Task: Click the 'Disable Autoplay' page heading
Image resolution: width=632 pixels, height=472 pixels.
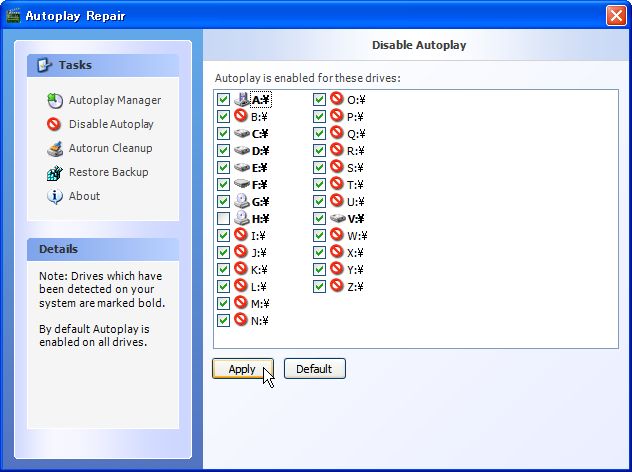Action: point(419,45)
